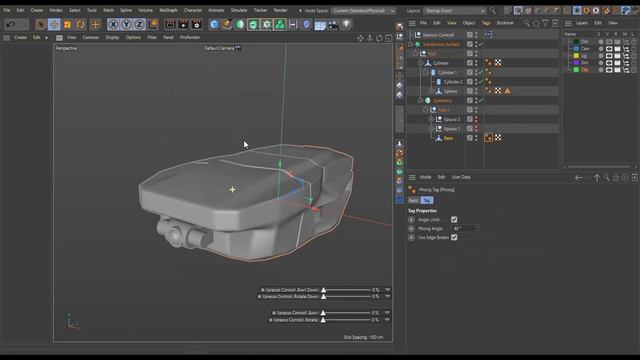Toggle the Z axis lock
This screenshot has height=360, width=640.
click(x=140, y=24)
